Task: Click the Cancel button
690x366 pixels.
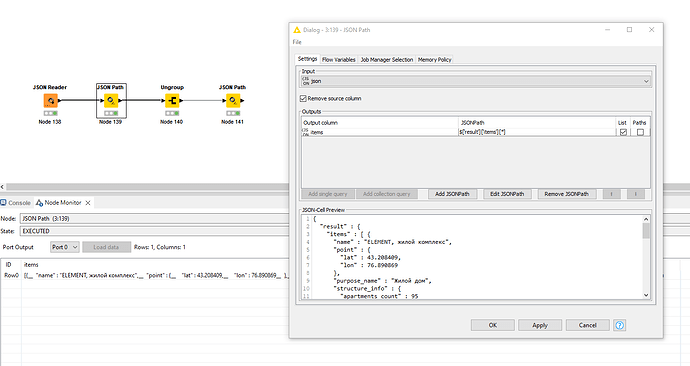Action: click(587, 325)
